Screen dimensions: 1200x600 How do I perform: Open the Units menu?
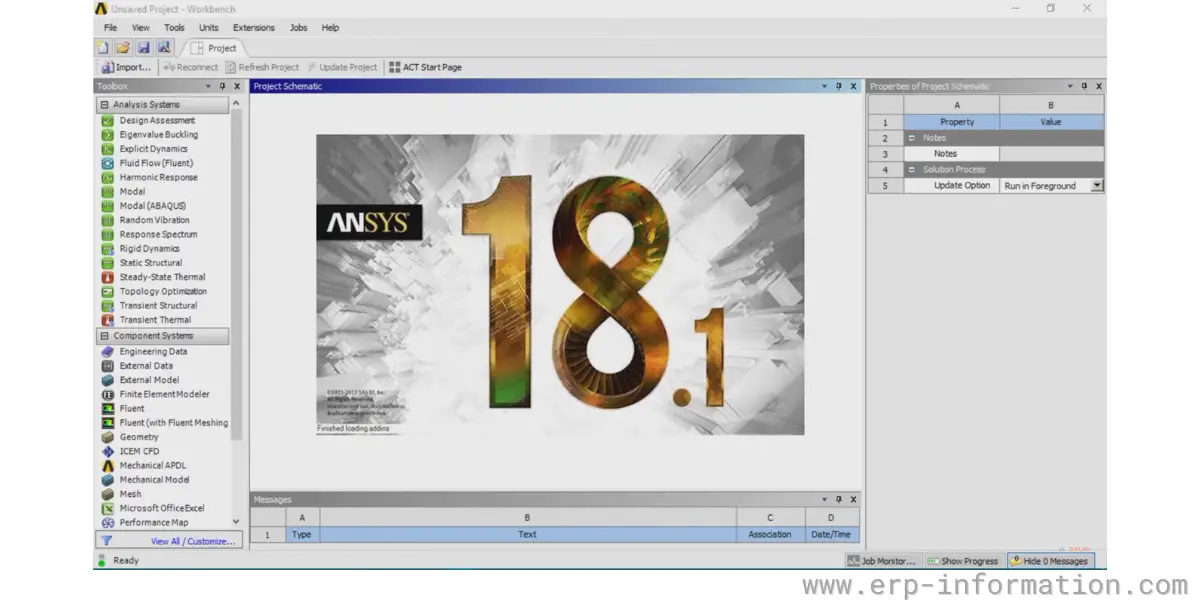(209, 28)
